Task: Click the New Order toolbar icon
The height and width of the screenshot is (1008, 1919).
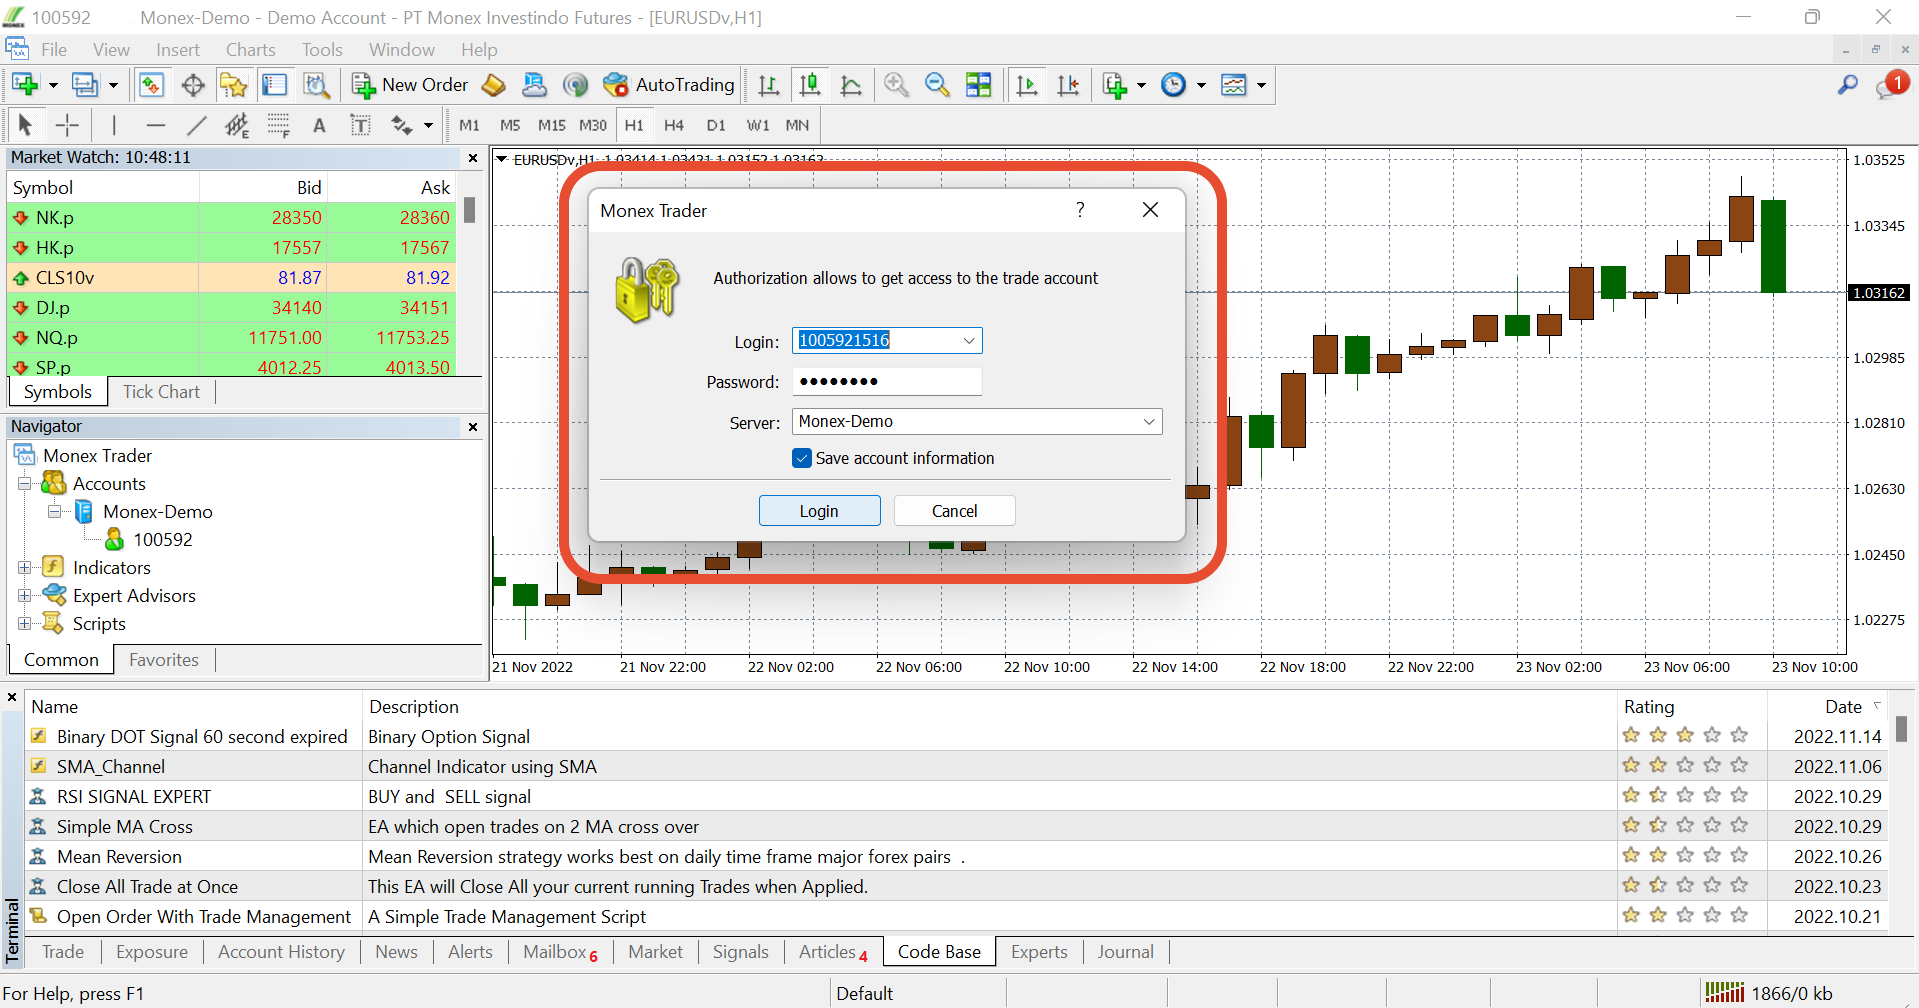Action: 410,85
